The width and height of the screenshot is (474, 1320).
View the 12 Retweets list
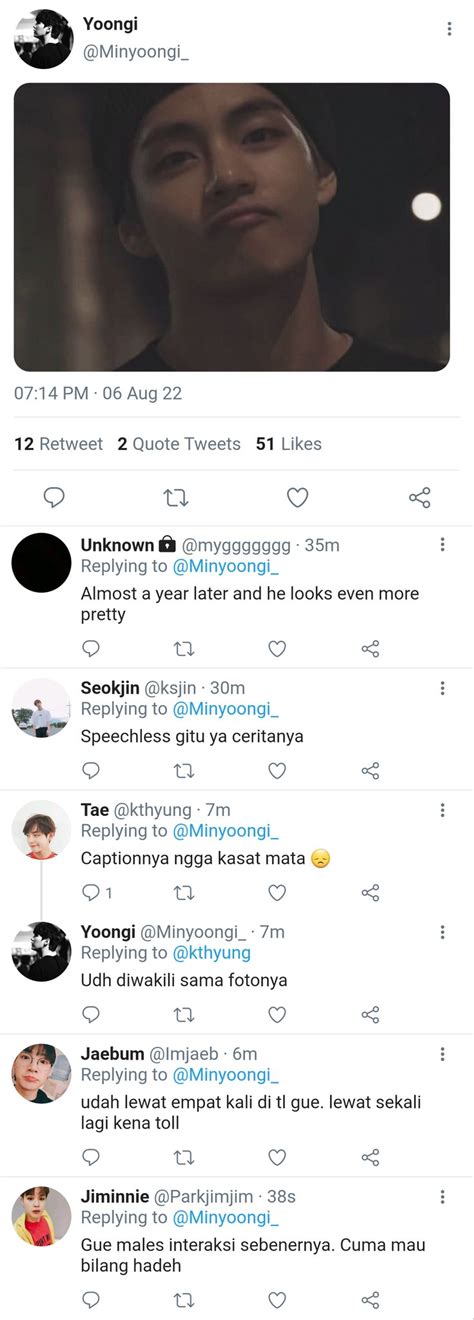coord(58,444)
